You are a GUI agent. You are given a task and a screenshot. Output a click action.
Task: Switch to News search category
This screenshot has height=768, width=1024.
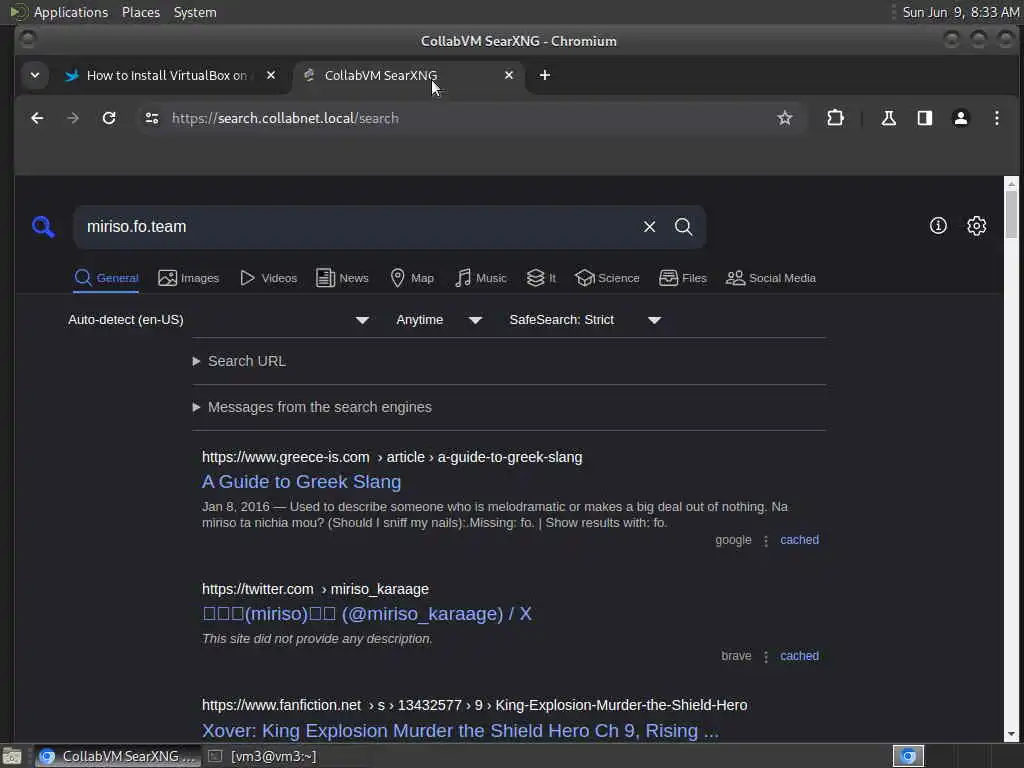pyautogui.click(x=342, y=278)
